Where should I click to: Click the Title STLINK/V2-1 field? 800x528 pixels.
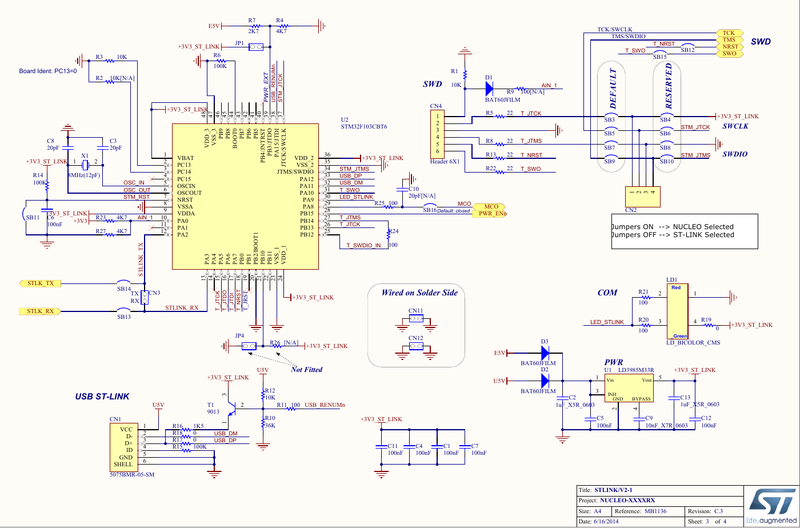tap(660, 490)
